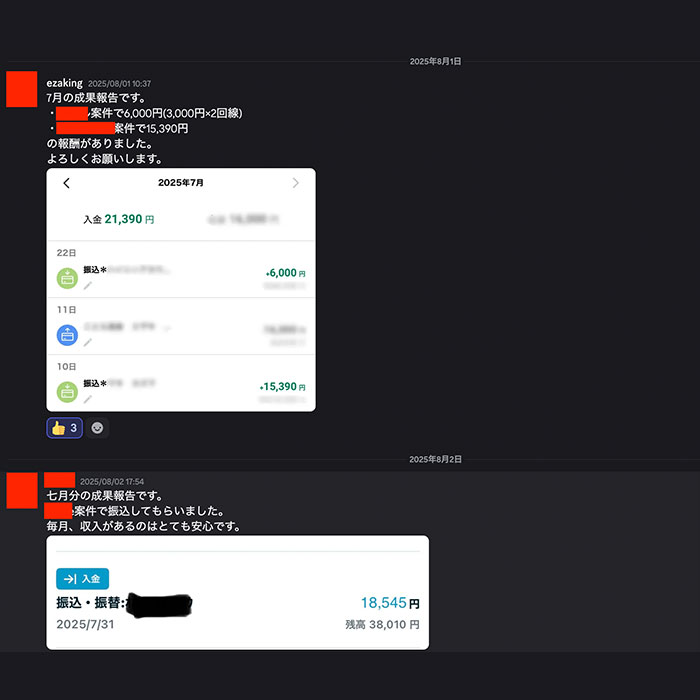Open the add reaction smiley button

(97, 428)
